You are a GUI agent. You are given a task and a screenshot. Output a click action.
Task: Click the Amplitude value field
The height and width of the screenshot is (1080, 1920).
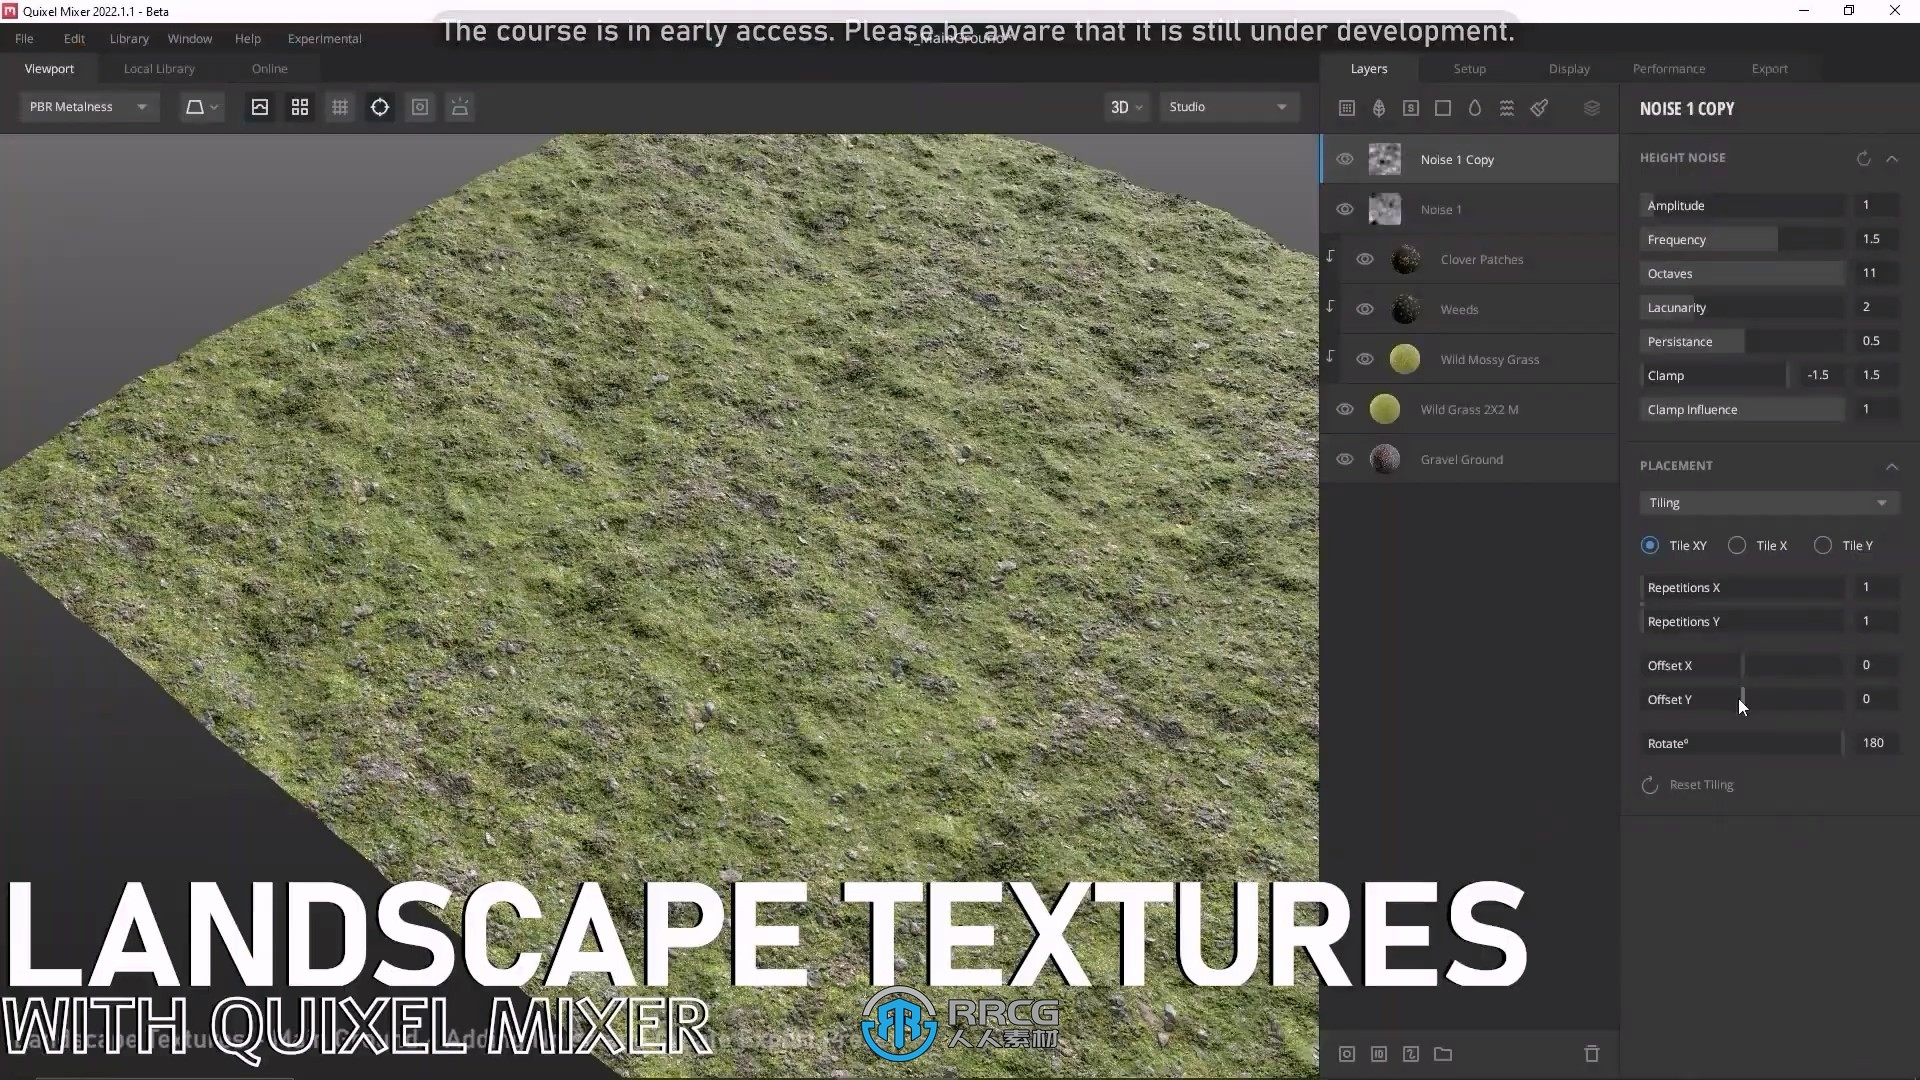pyautogui.click(x=1876, y=205)
